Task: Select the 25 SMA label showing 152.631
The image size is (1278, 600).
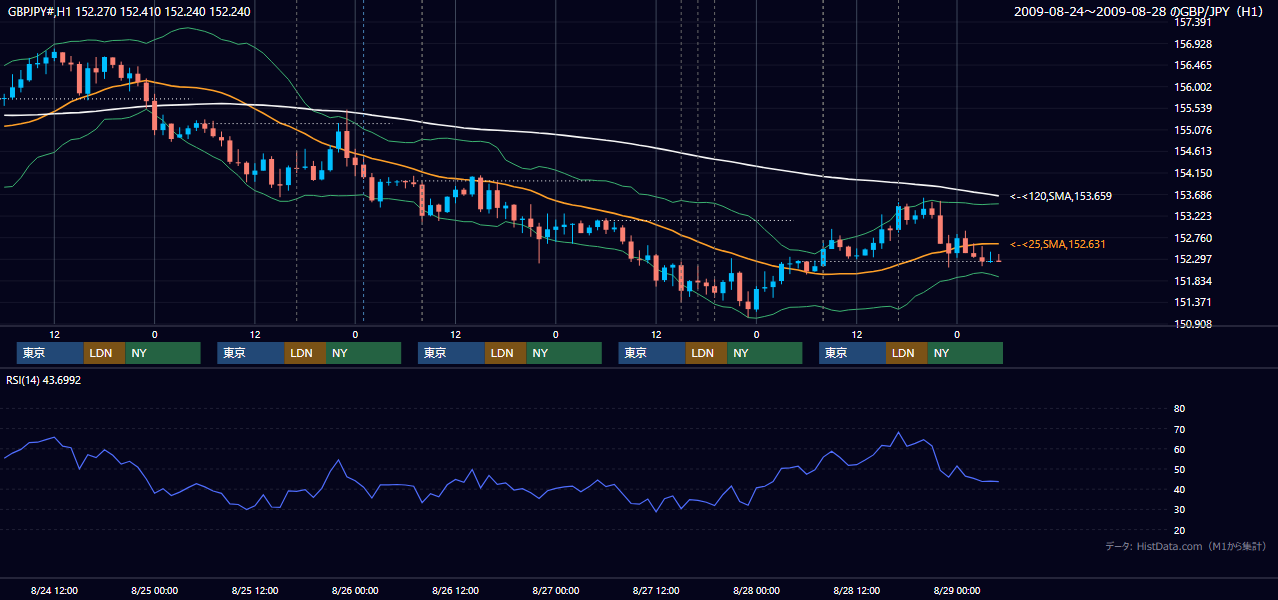Action: (x=1058, y=244)
